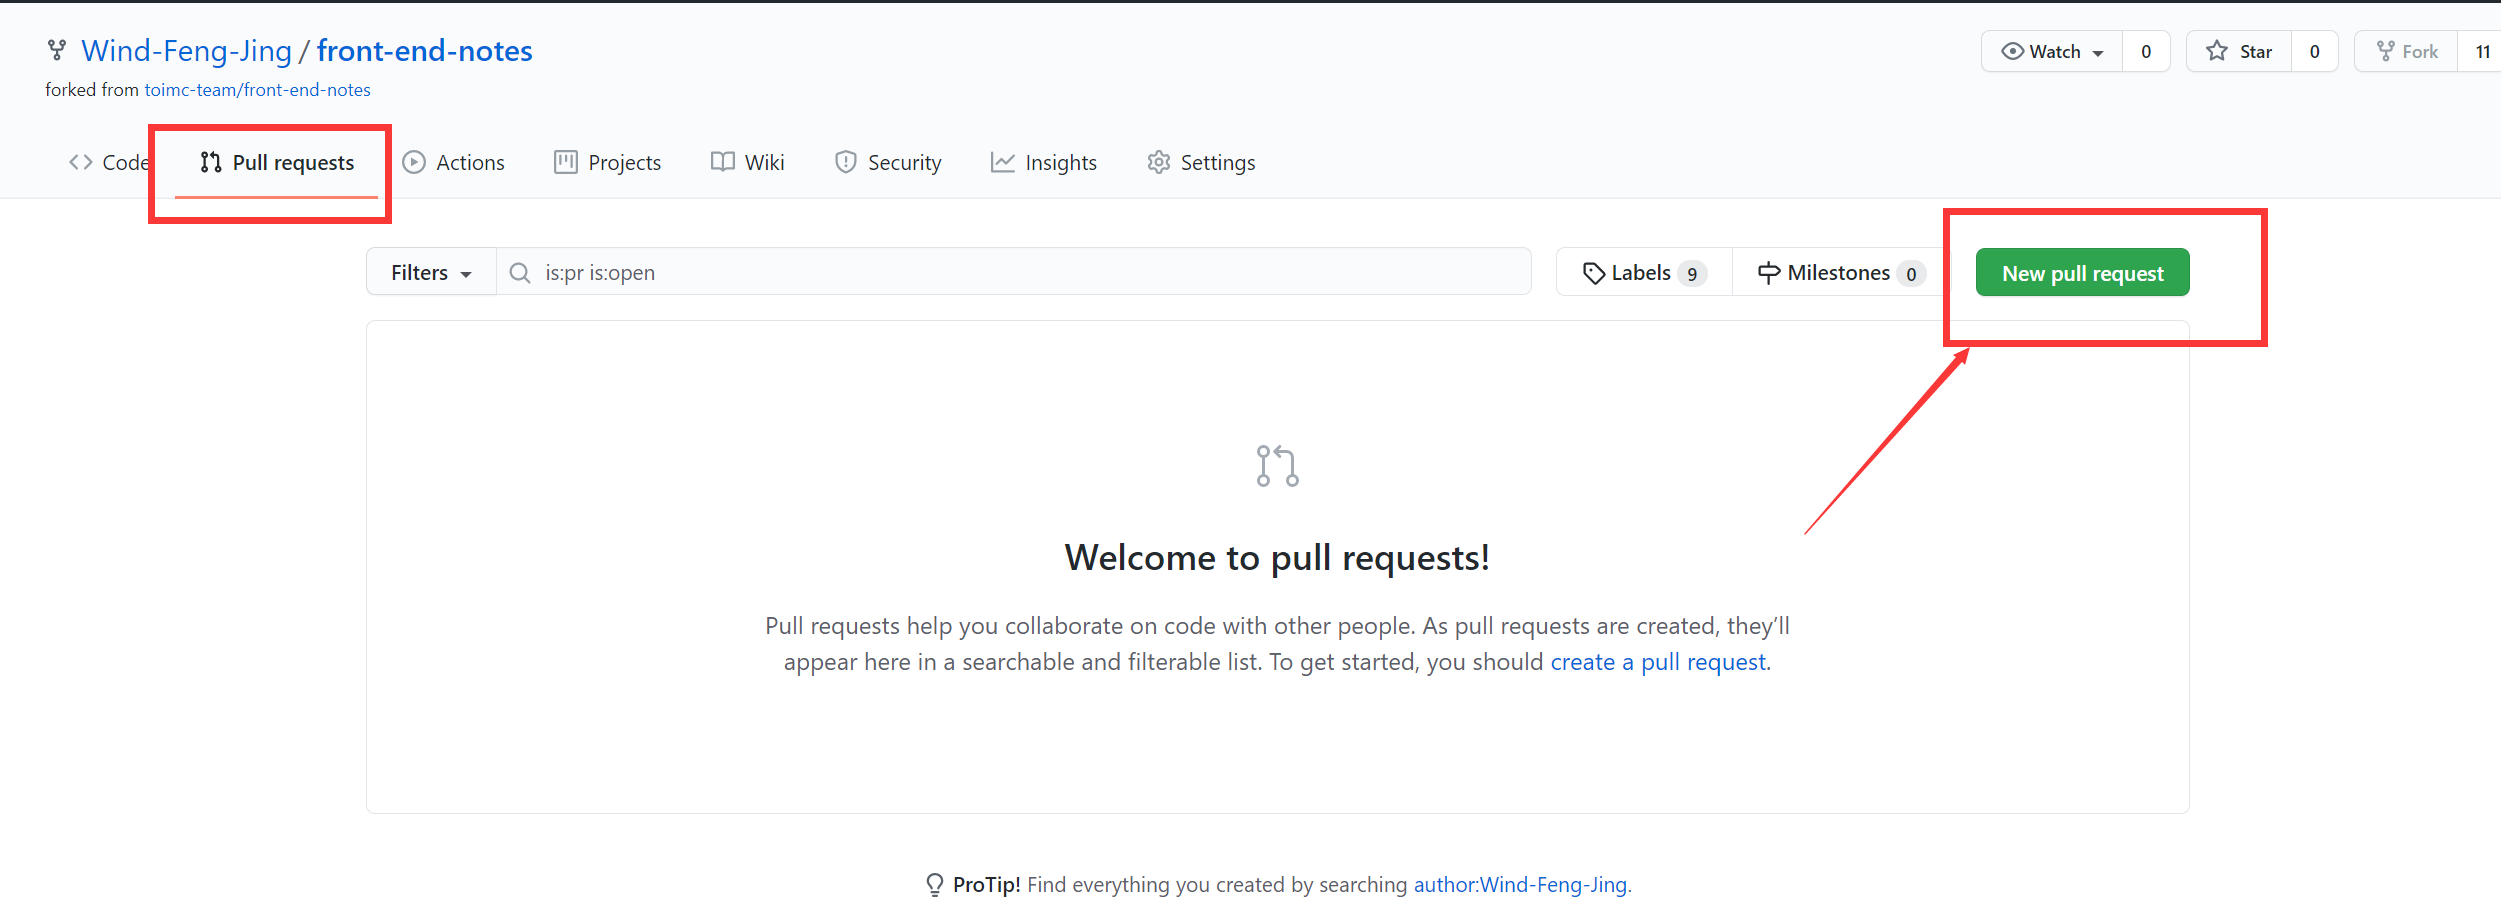Switch to the Pull requests tab
Image resolution: width=2501 pixels, height=922 pixels.
point(277,162)
